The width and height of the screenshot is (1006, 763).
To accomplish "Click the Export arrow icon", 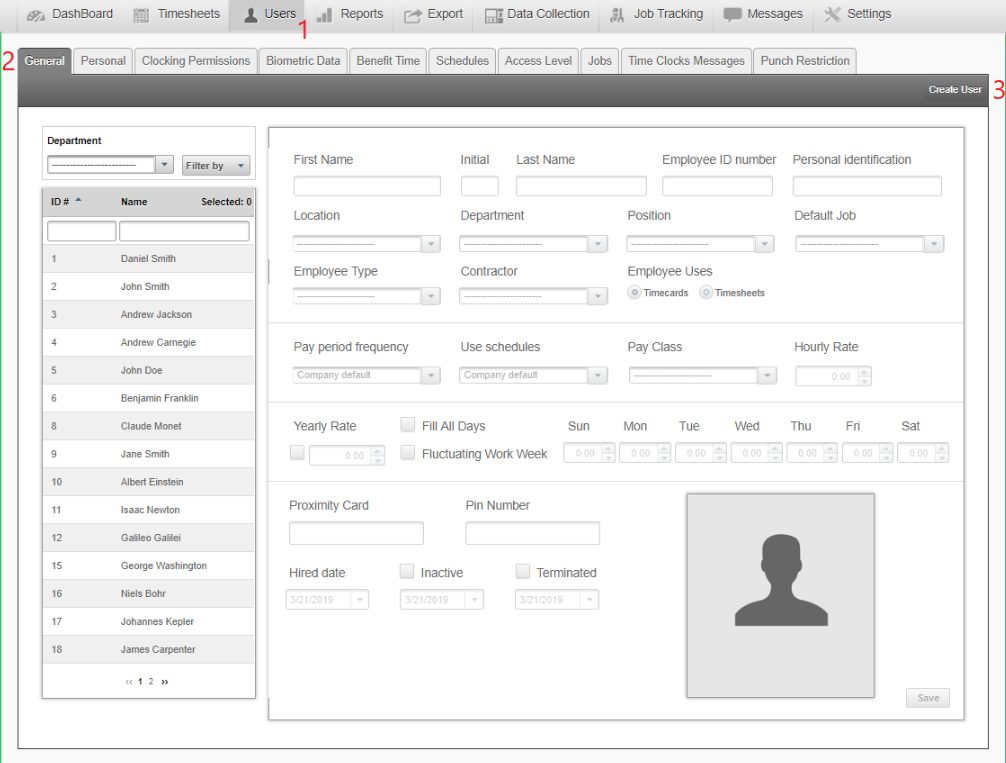I will pyautogui.click(x=413, y=15).
